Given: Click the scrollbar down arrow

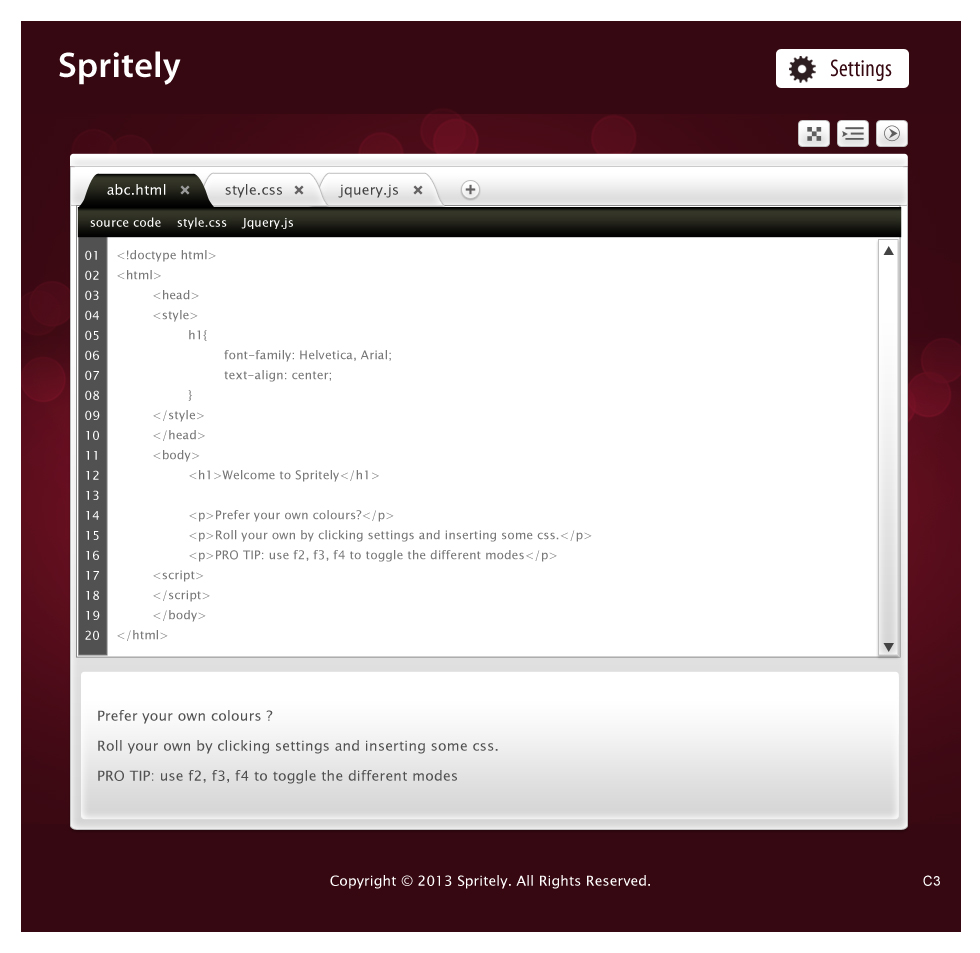Looking at the screenshot, I should click(x=888, y=647).
